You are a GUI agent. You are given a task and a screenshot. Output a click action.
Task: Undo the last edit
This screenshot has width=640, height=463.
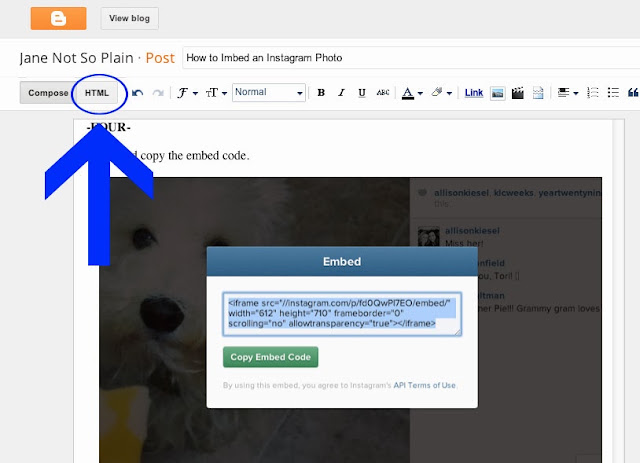coord(138,93)
